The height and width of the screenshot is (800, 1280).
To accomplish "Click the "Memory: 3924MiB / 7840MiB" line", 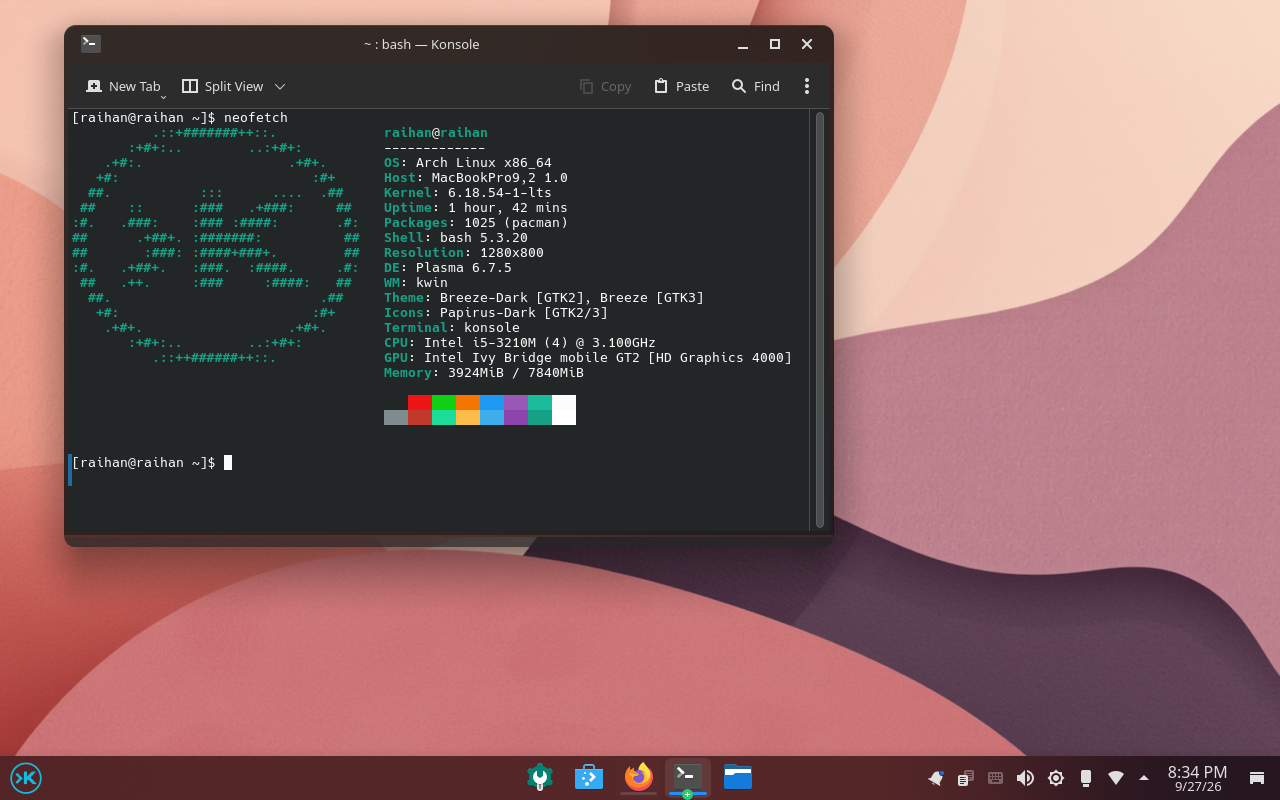I will point(484,373).
